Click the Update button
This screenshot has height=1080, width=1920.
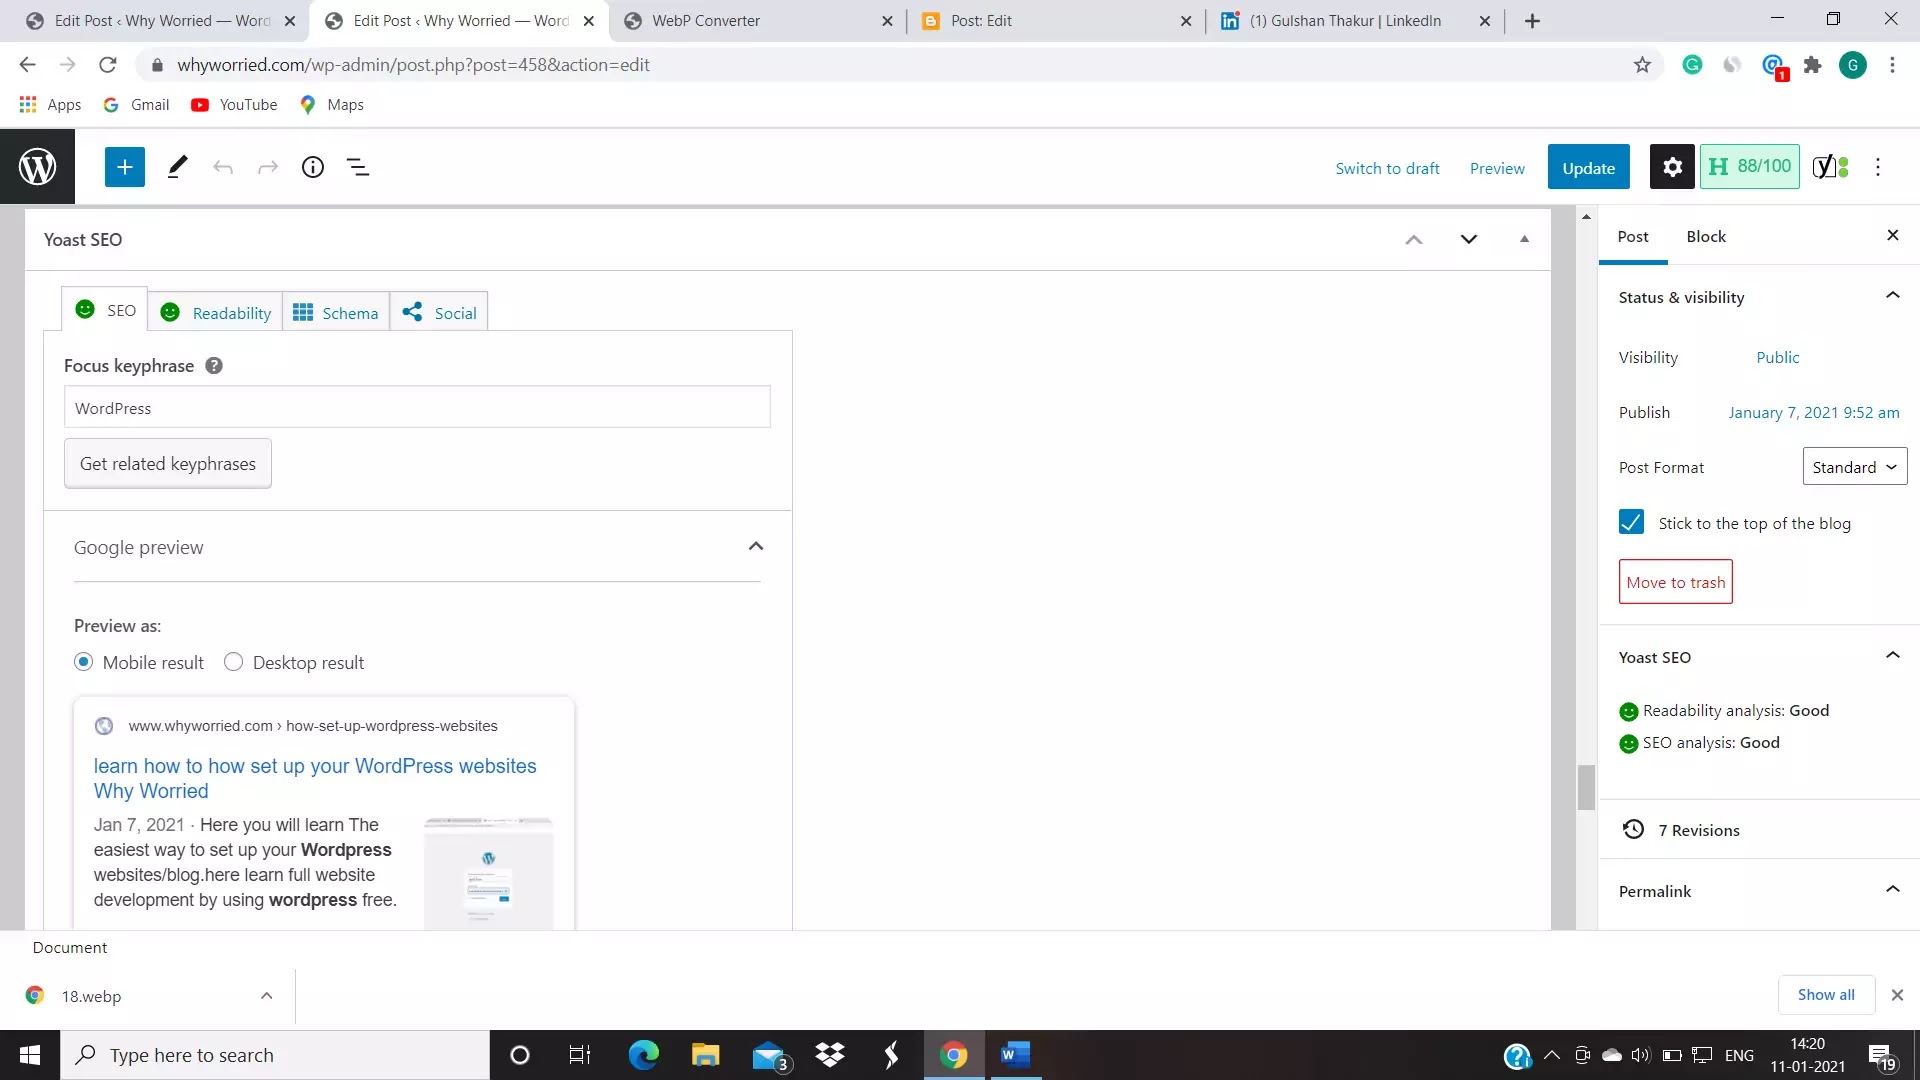pyautogui.click(x=1588, y=168)
